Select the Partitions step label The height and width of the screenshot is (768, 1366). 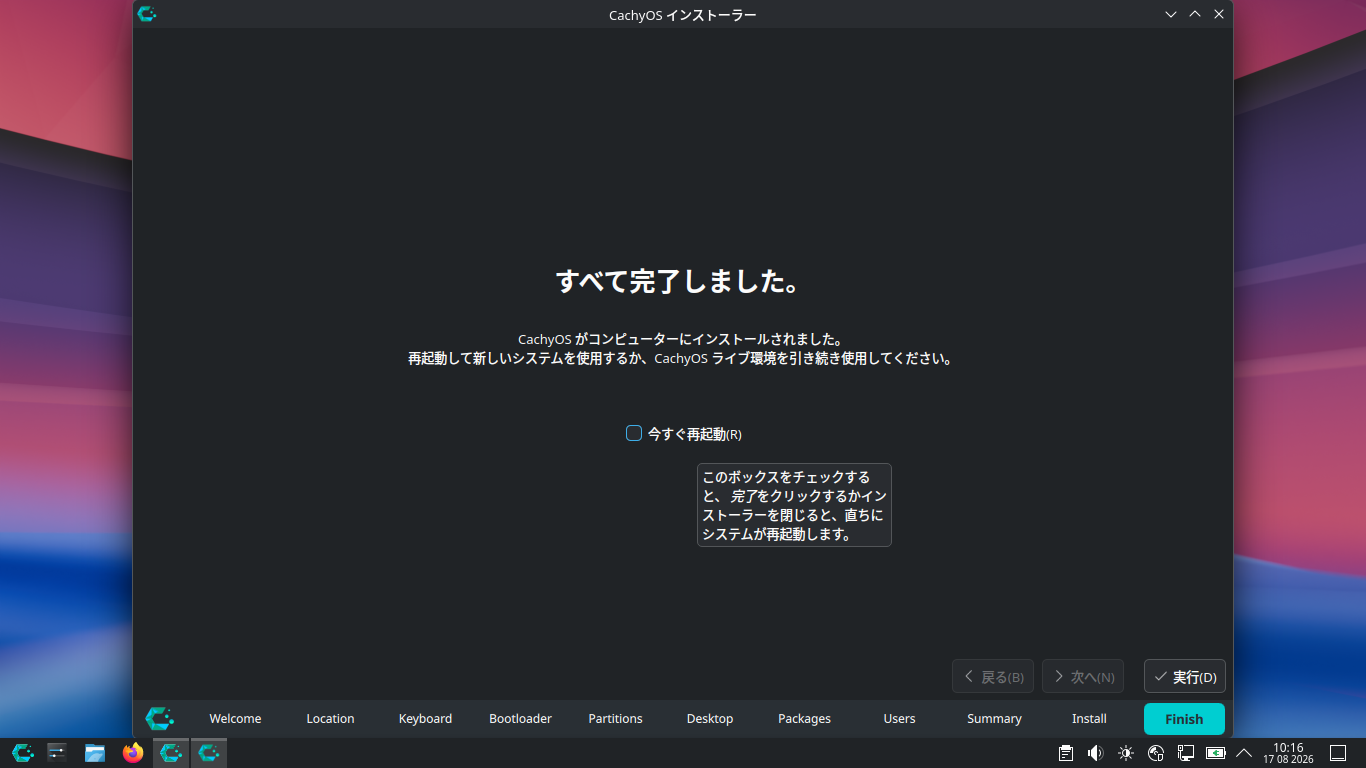[615, 719]
